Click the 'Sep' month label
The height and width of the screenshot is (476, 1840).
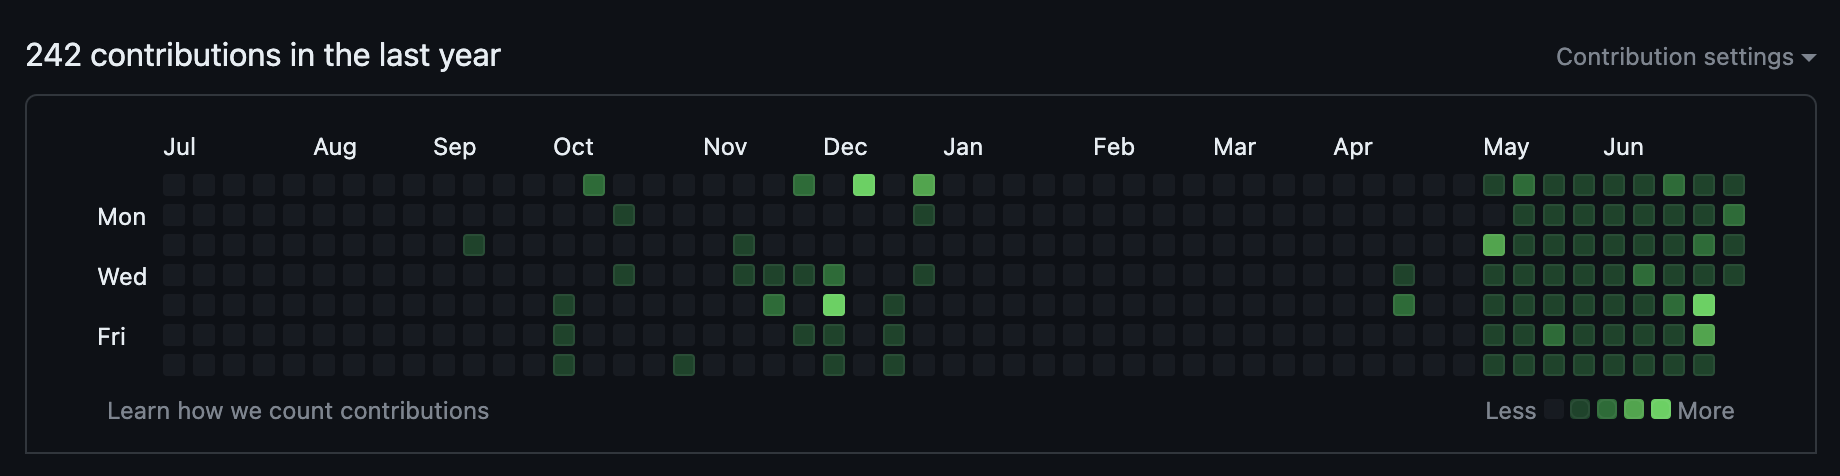coord(454,147)
